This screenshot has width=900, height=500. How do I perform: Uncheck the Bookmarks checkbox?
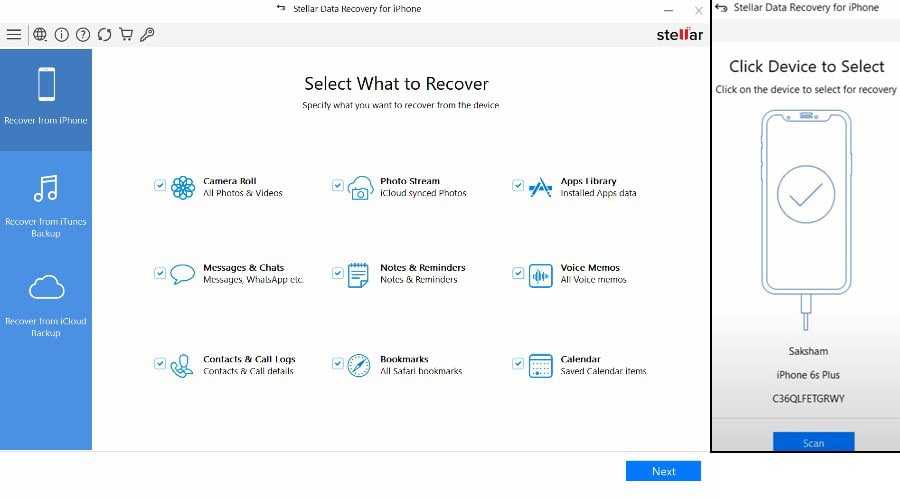coord(338,363)
